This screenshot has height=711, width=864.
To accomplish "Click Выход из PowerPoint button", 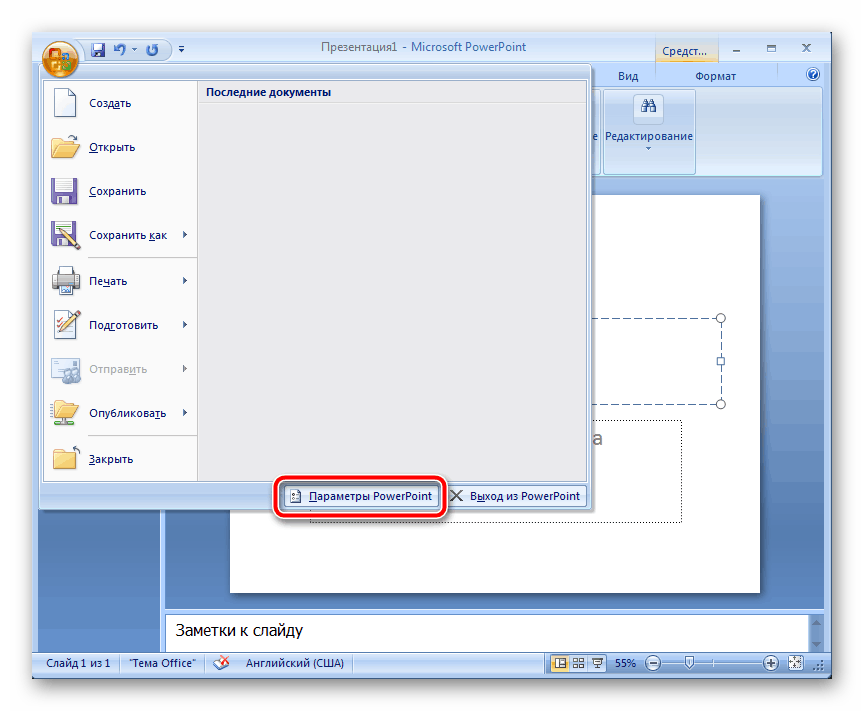I will (x=516, y=496).
